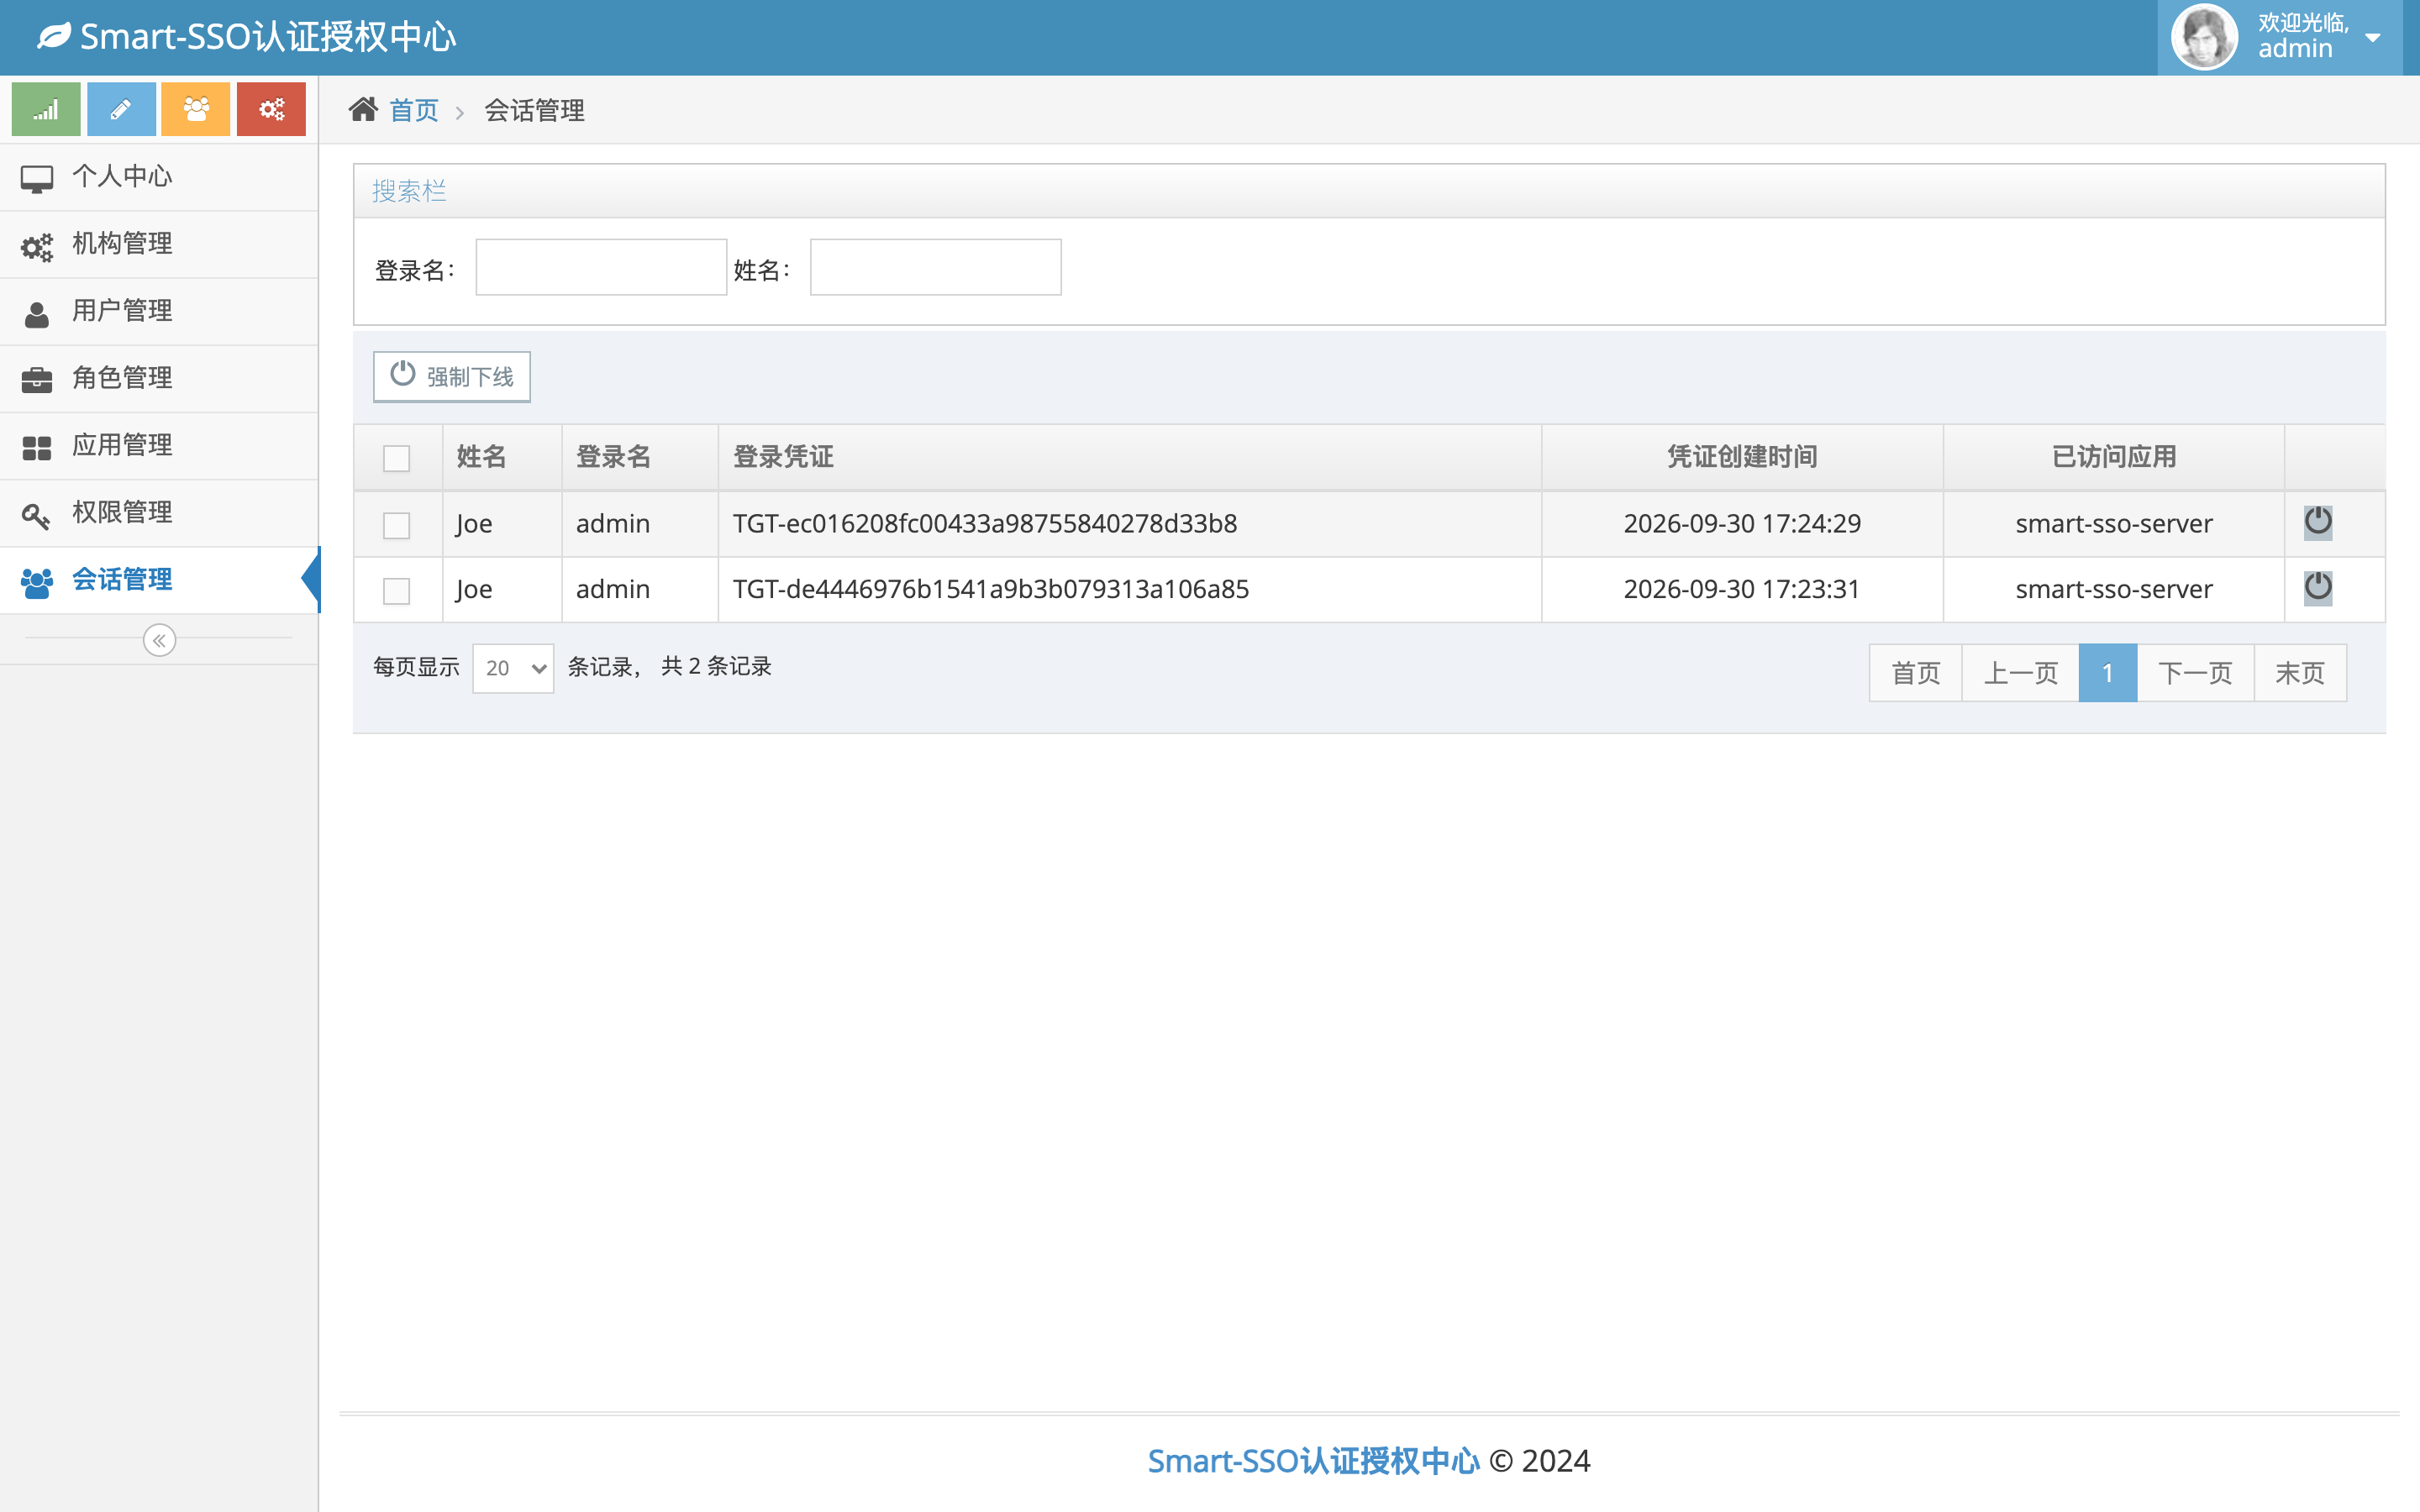Focus the 姓名 search input
Screen dimensions: 2420x1512
pos(936,267)
